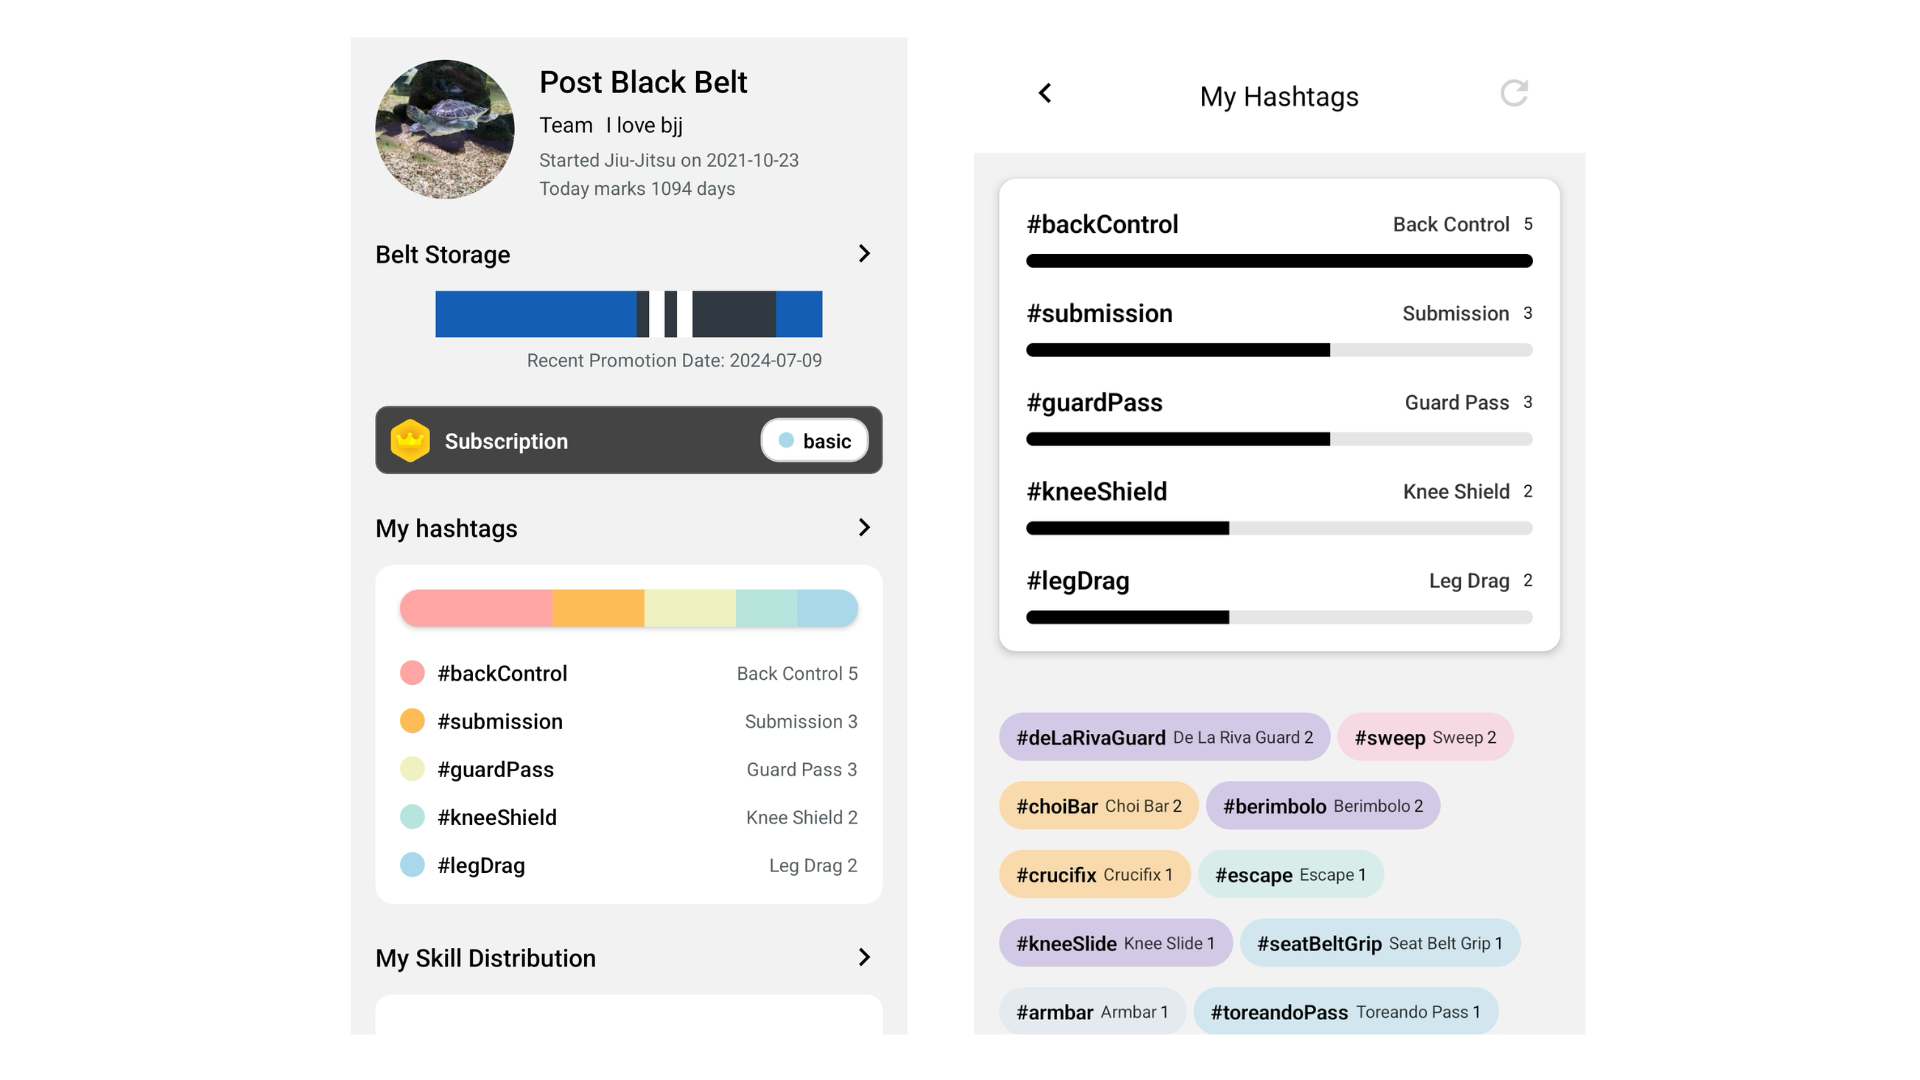
Task: Click the pink dot beside #backControl
Action: pos(412,673)
